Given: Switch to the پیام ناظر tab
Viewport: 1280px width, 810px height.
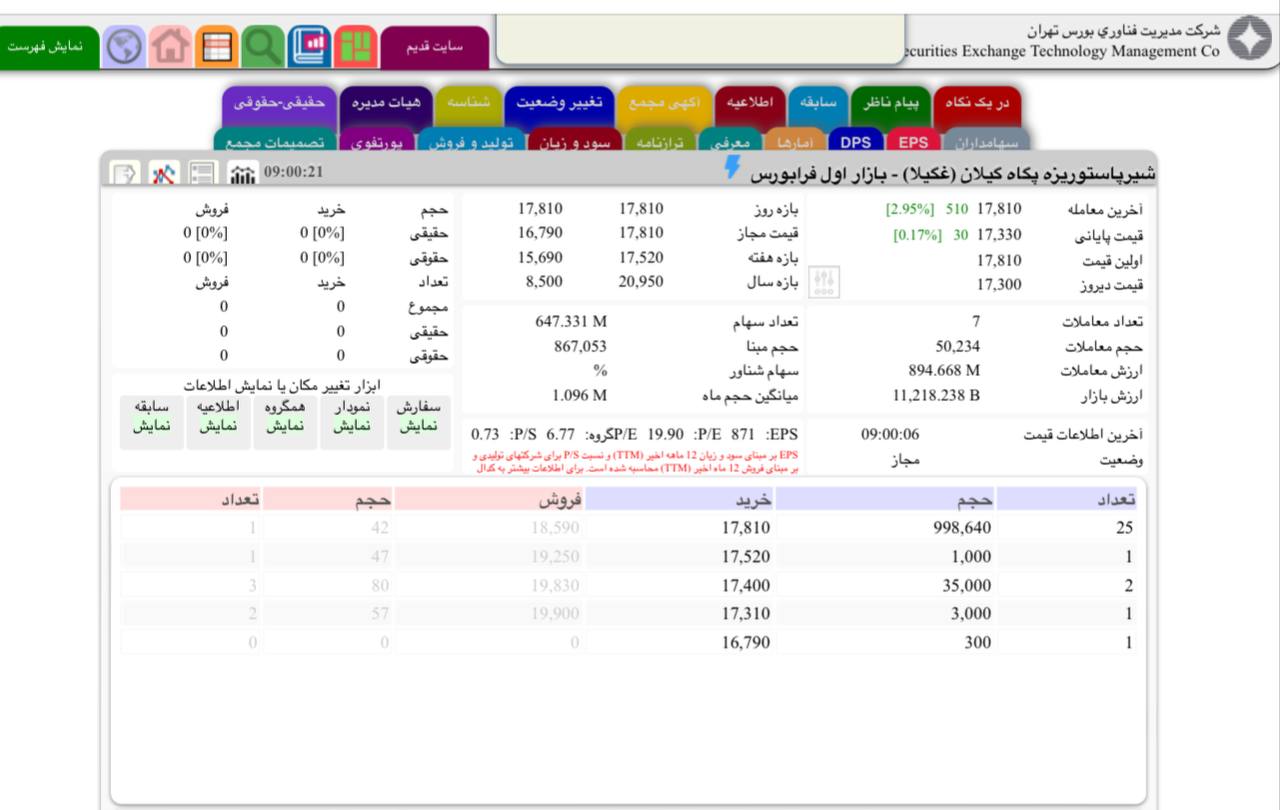Looking at the screenshot, I should click(x=890, y=104).
